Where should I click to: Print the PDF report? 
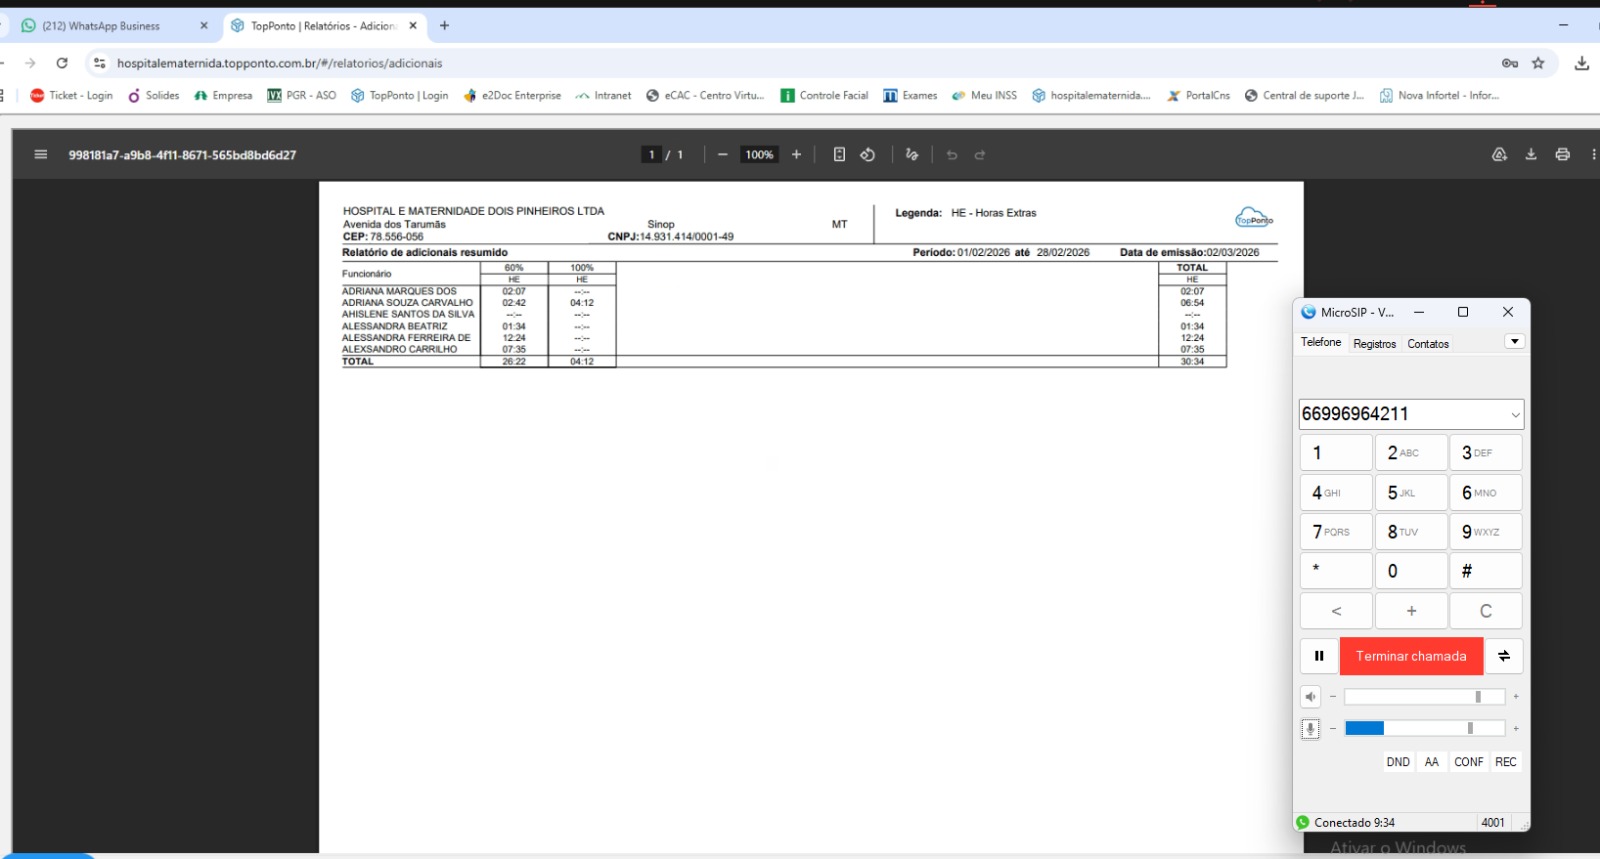(1562, 155)
